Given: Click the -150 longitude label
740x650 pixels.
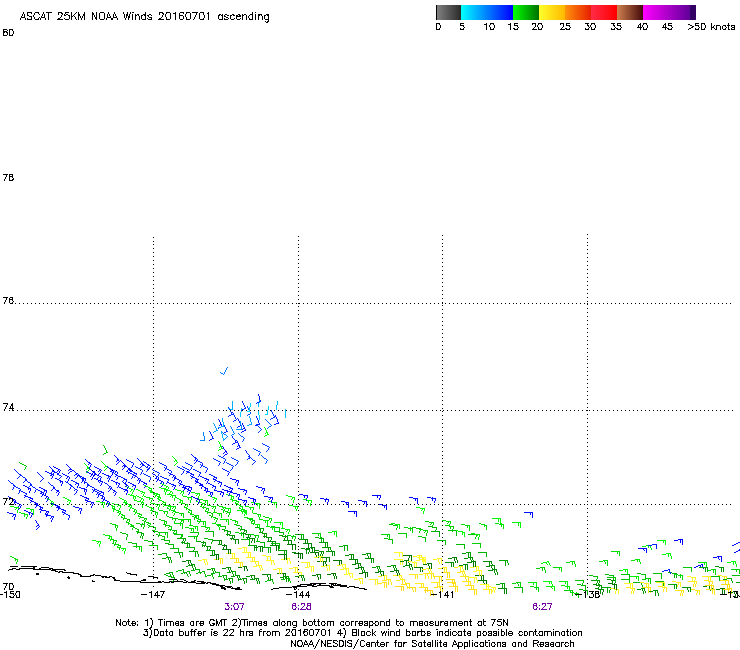Looking at the screenshot, I should 10,594.
